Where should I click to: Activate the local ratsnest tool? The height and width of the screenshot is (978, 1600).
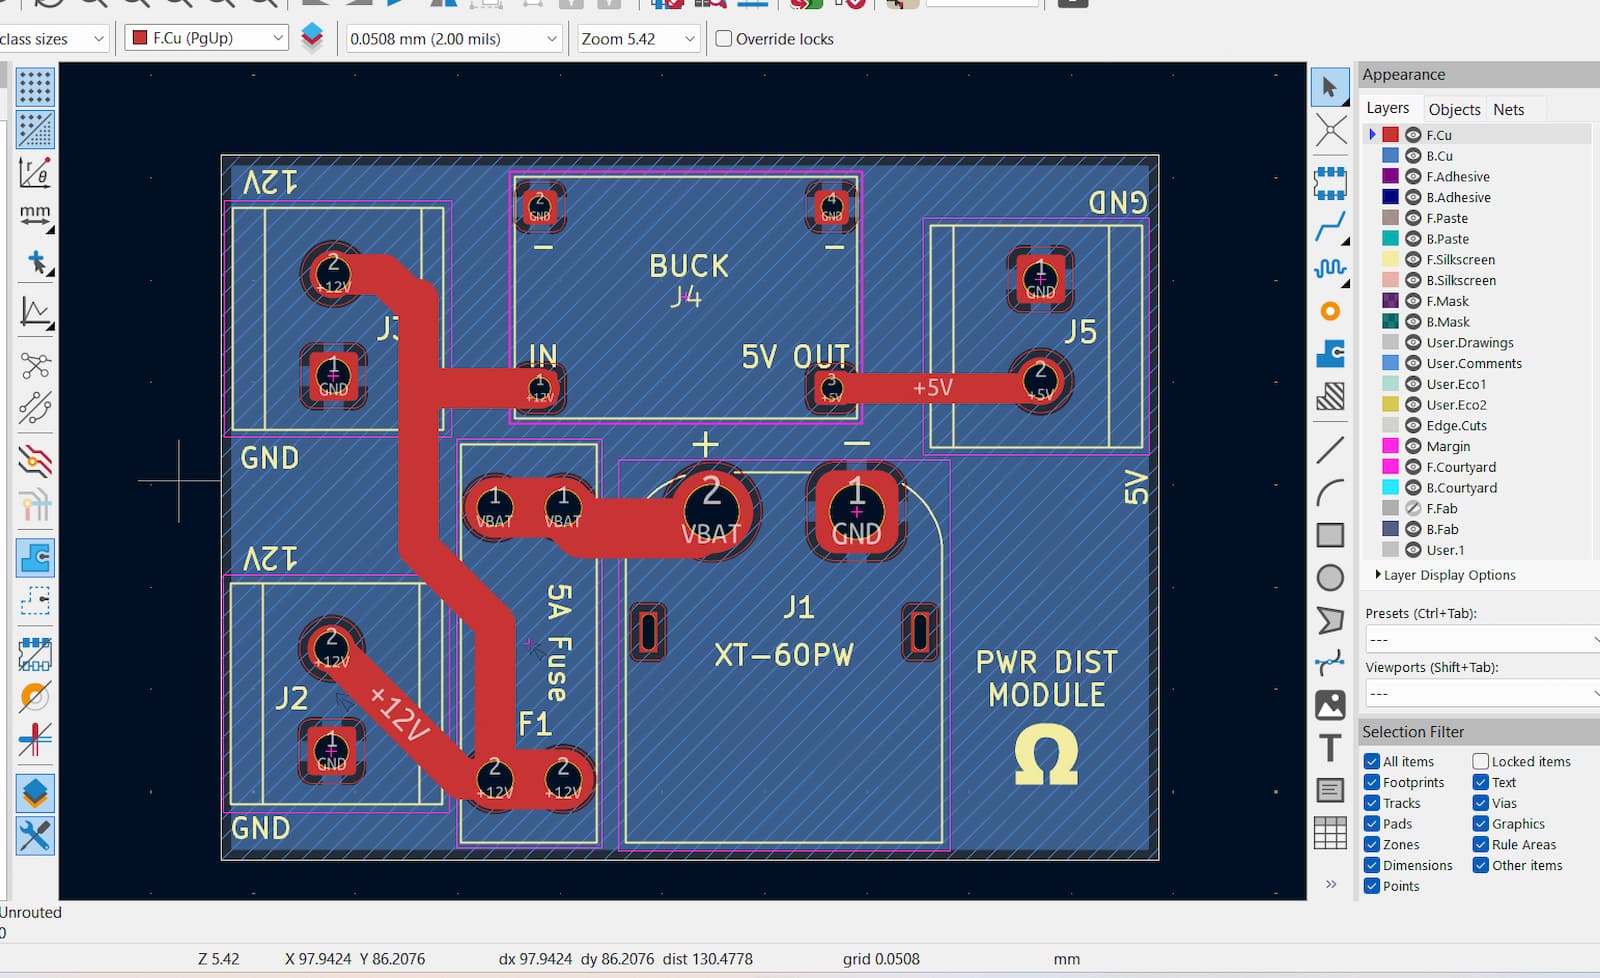coord(1330,130)
